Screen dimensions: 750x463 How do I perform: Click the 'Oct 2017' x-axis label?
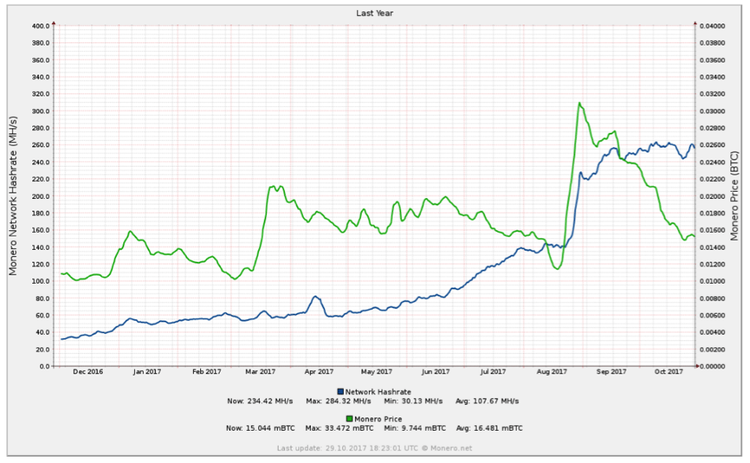pos(669,372)
